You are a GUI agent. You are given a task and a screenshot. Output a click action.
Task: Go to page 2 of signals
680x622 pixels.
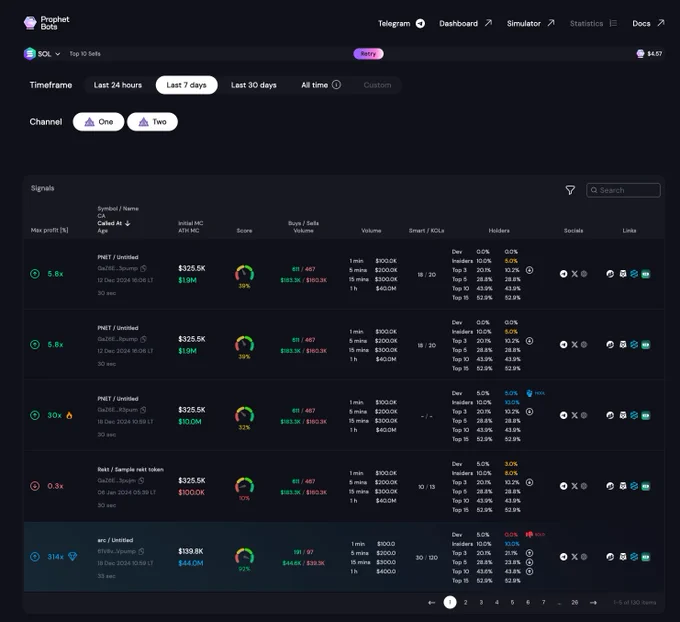tap(465, 602)
